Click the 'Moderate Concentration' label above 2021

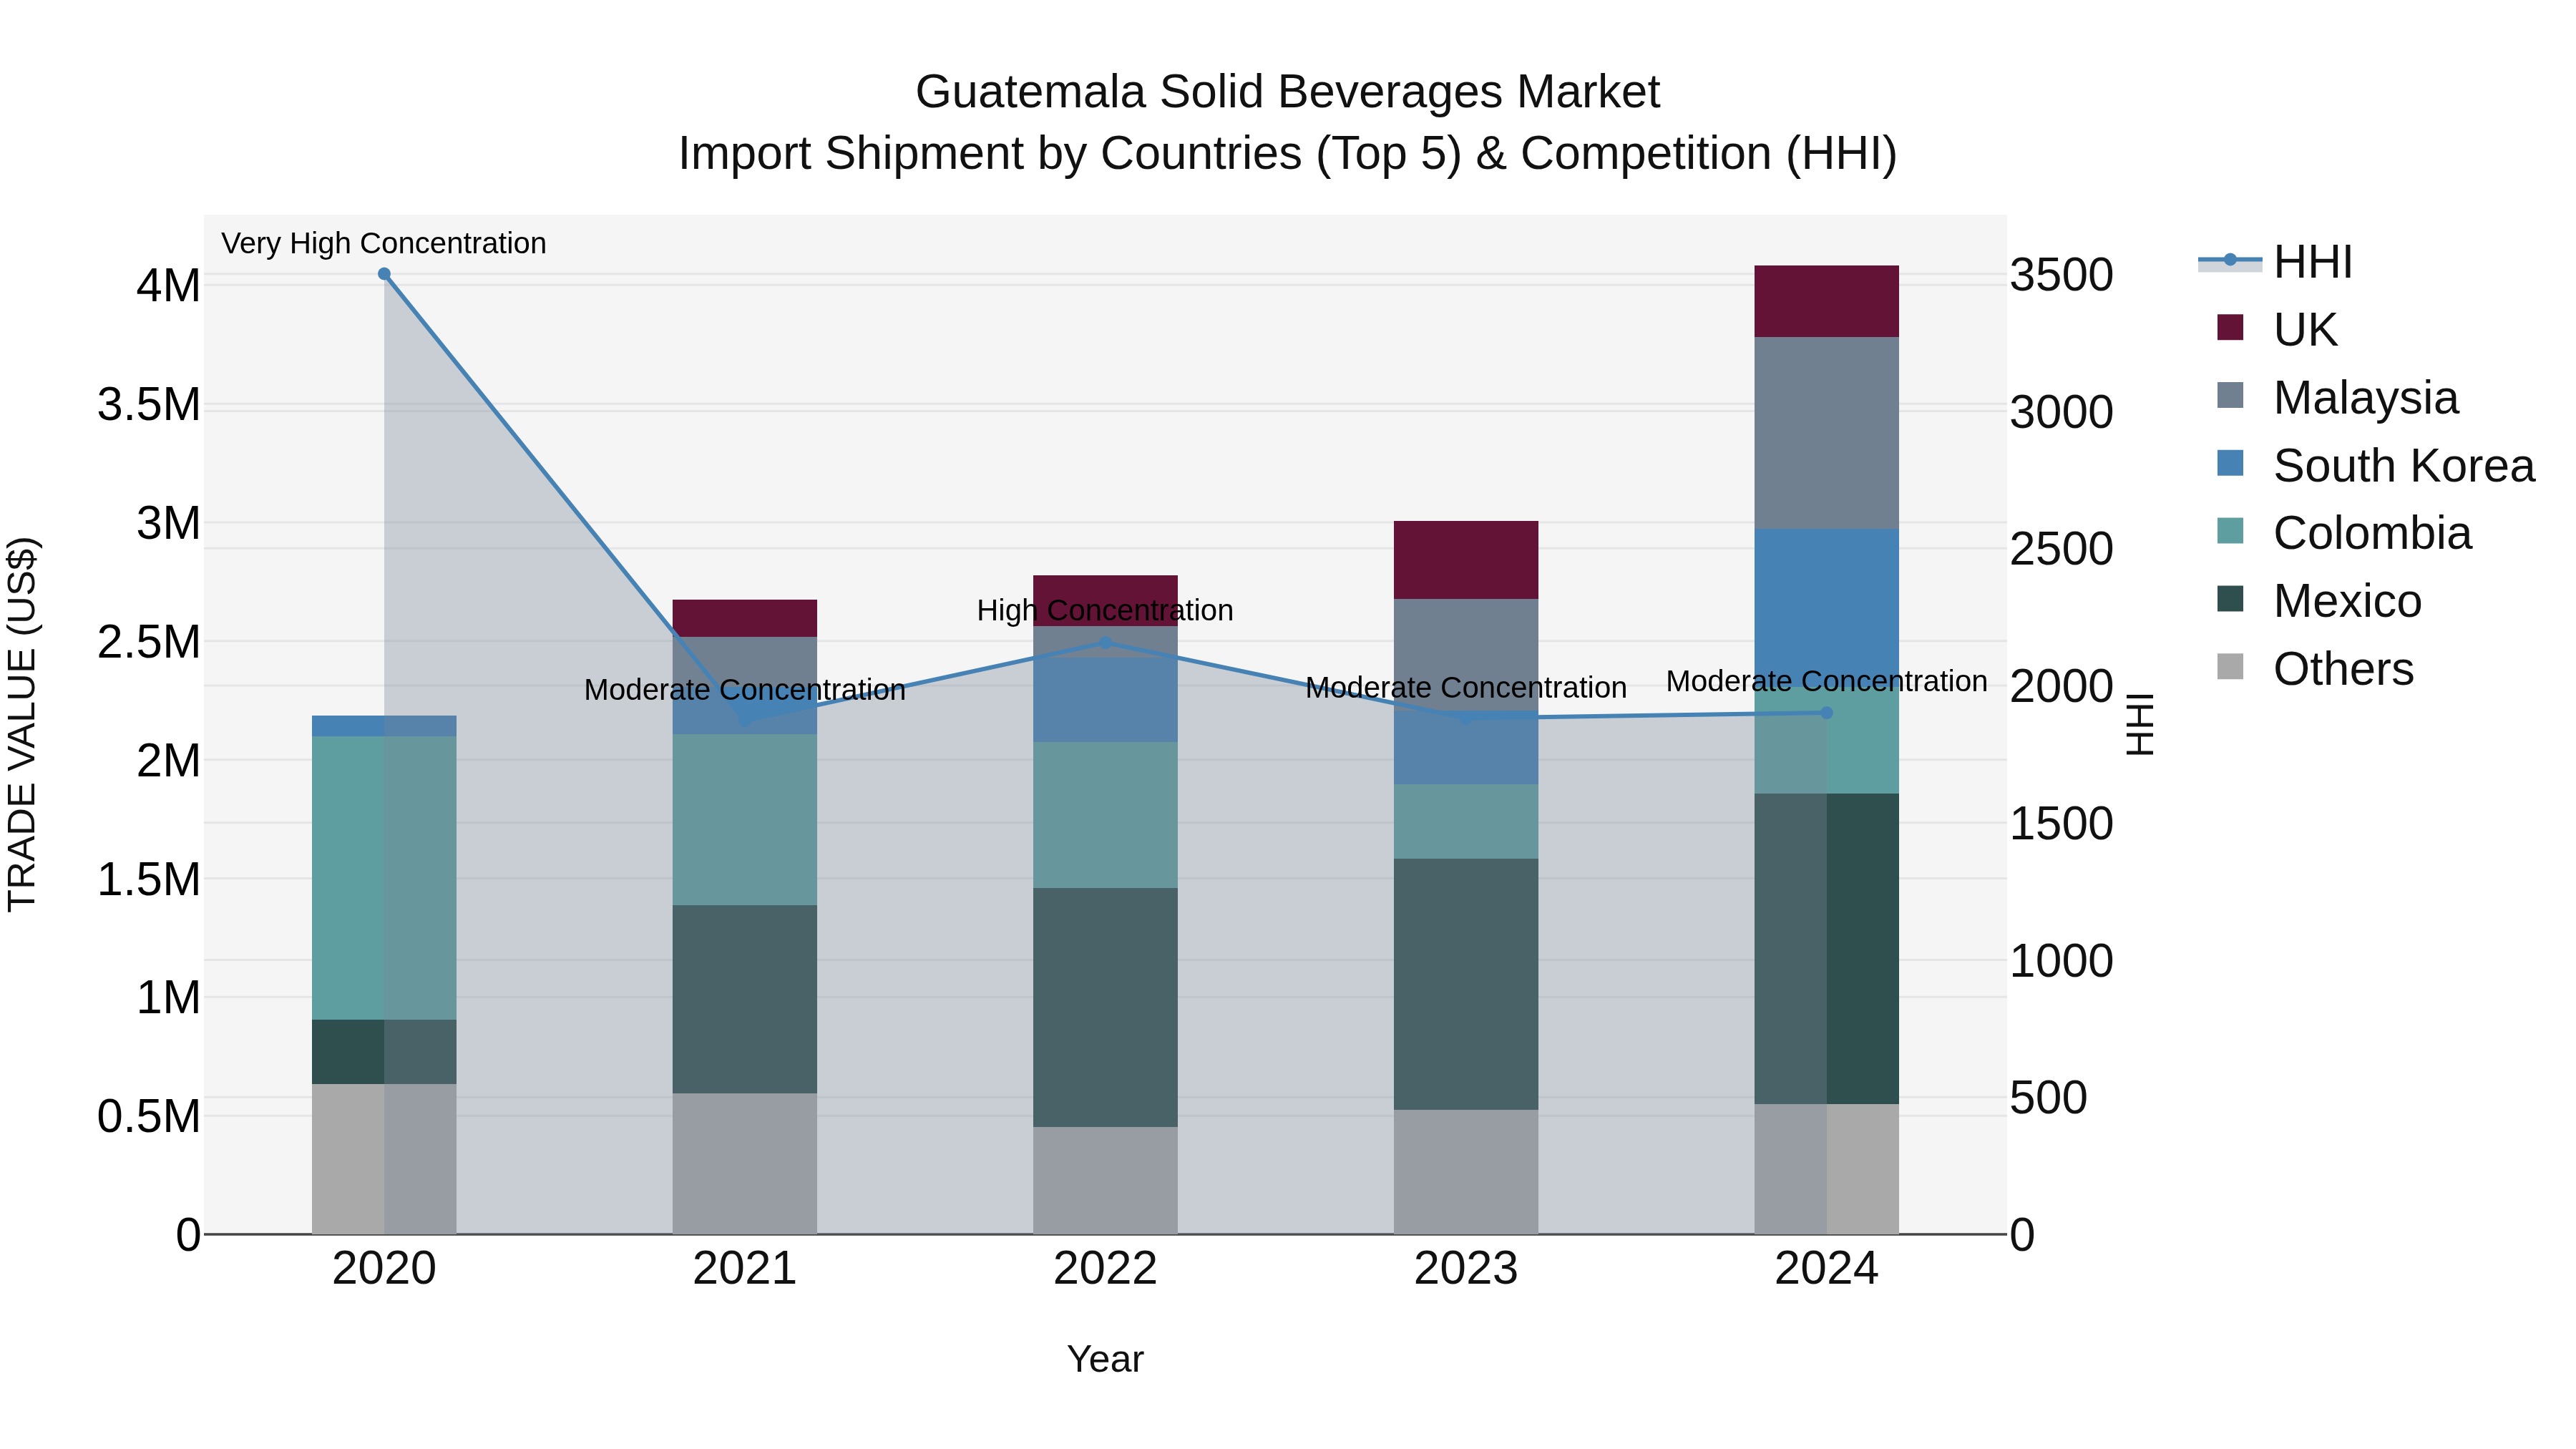(x=744, y=690)
